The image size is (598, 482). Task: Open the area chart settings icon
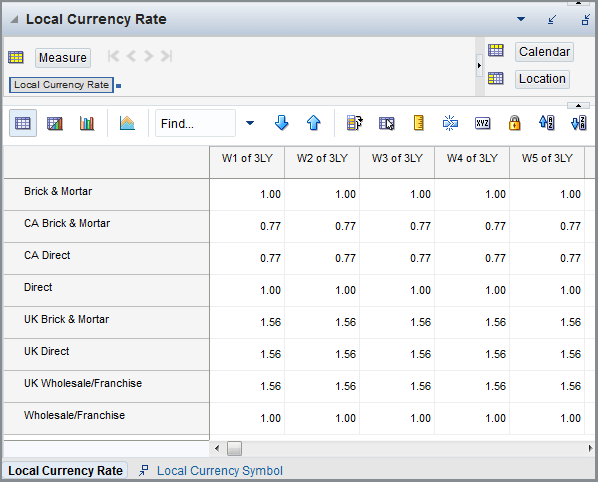[x=127, y=123]
